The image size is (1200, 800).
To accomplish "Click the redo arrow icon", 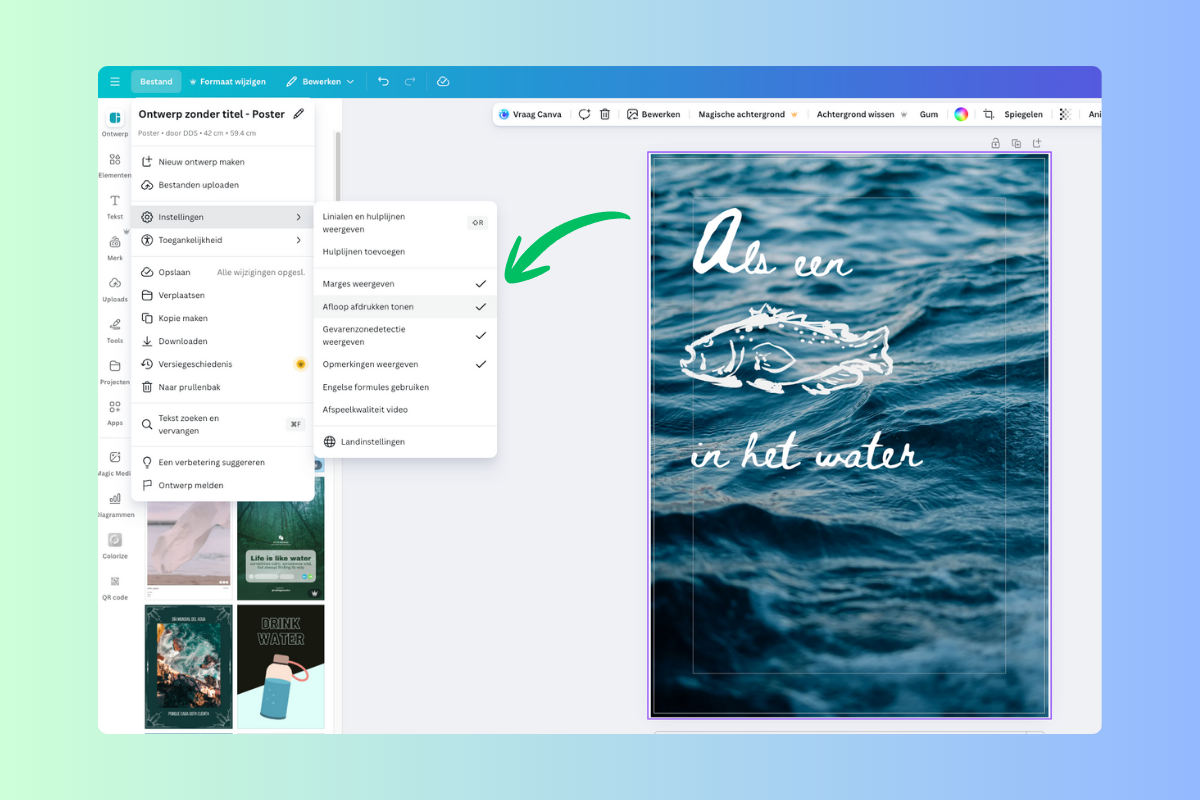I will [410, 82].
